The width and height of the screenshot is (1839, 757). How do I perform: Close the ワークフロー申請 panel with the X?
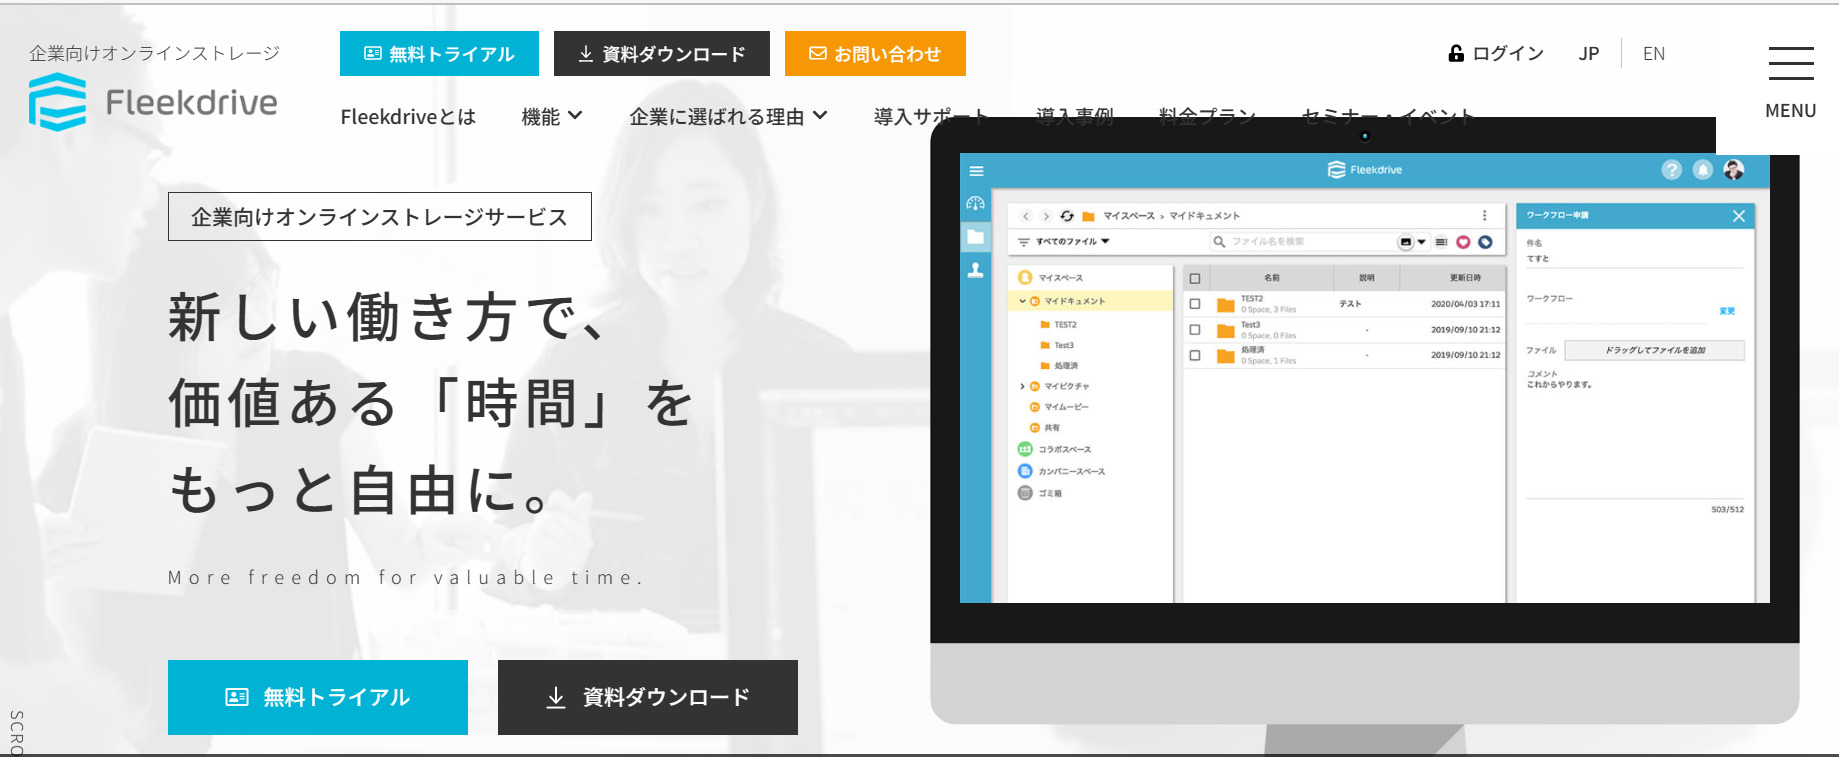pyautogui.click(x=1738, y=216)
